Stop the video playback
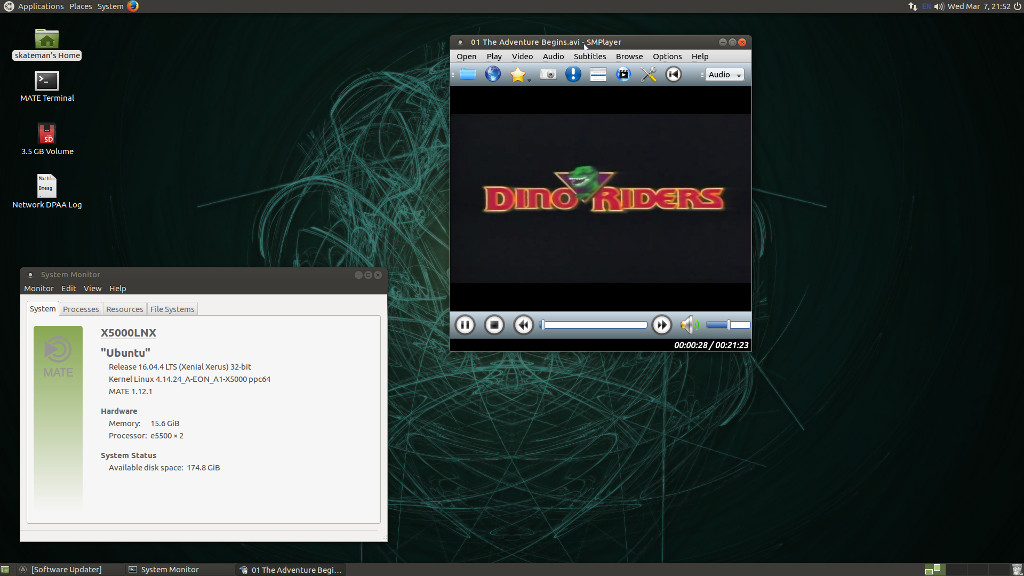This screenshot has height=576, width=1024. coord(494,325)
